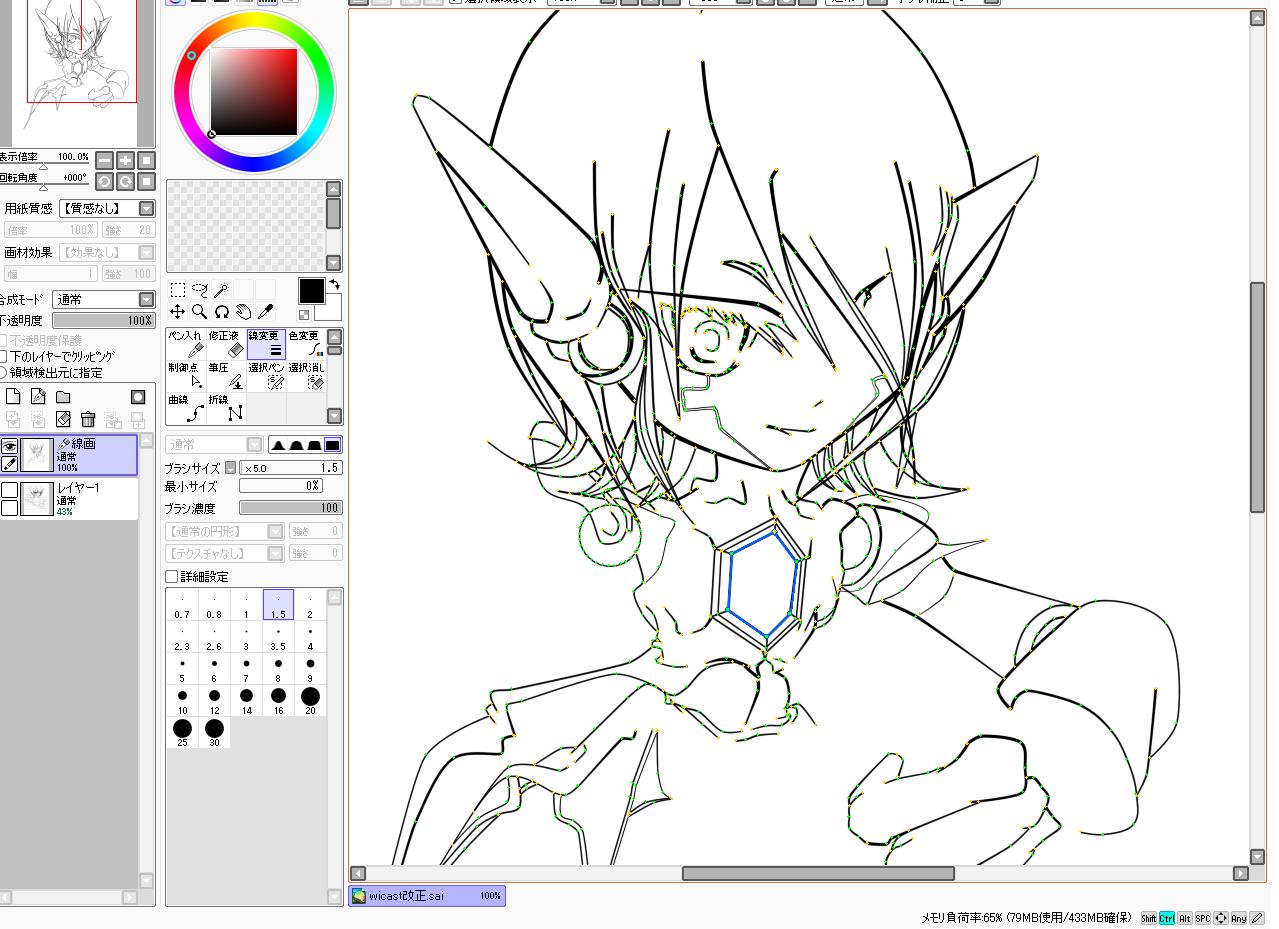
Task: Toggle 下のレイヤーでクリッピング checkbox
Action: click(x=3, y=356)
